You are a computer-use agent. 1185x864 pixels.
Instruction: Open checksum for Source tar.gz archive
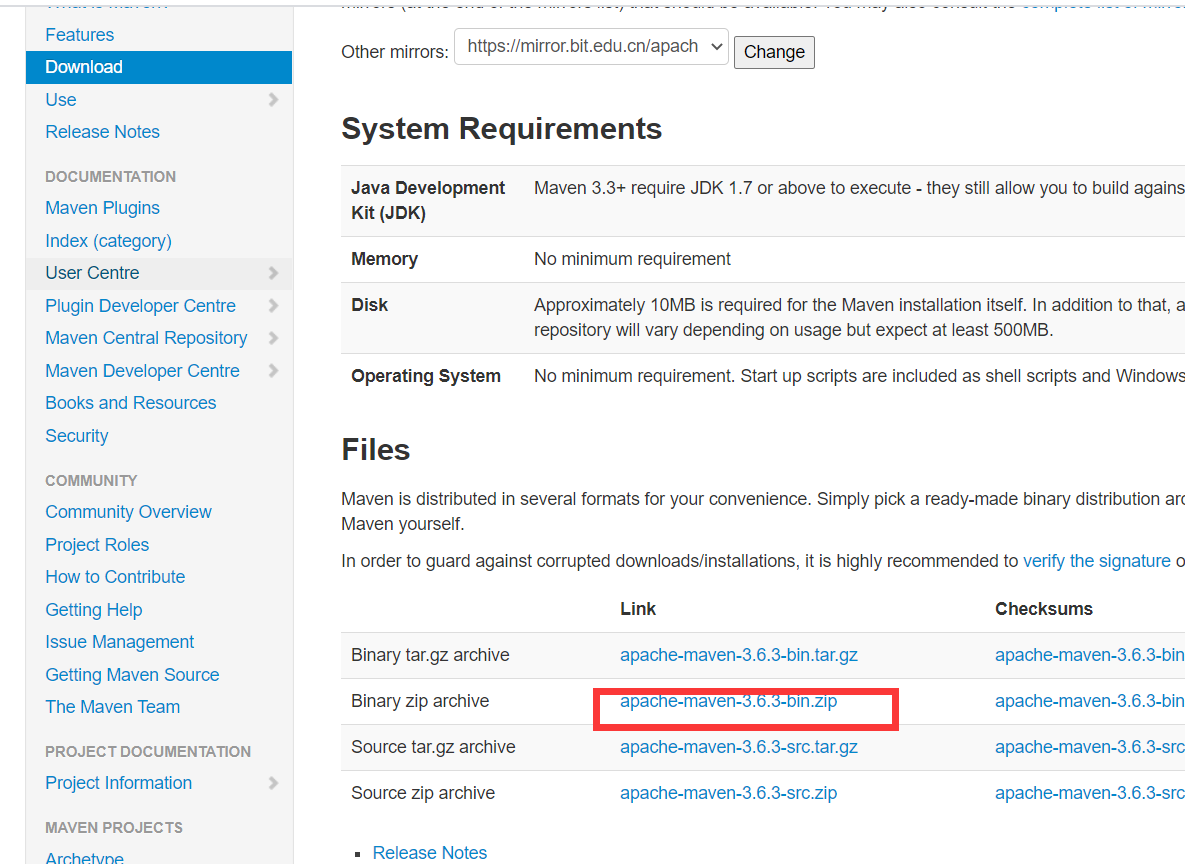(1090, 747)
